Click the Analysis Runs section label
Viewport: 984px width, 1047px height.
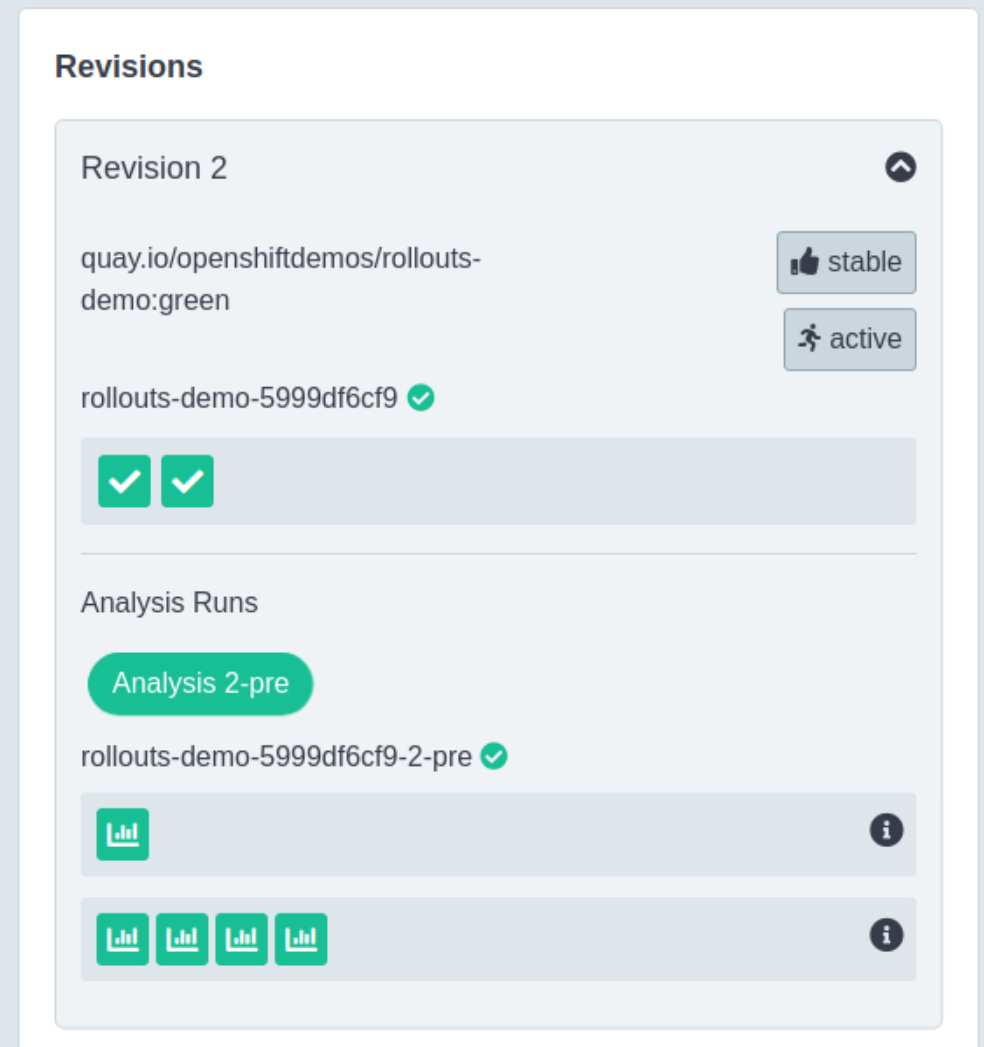point(170,602)
